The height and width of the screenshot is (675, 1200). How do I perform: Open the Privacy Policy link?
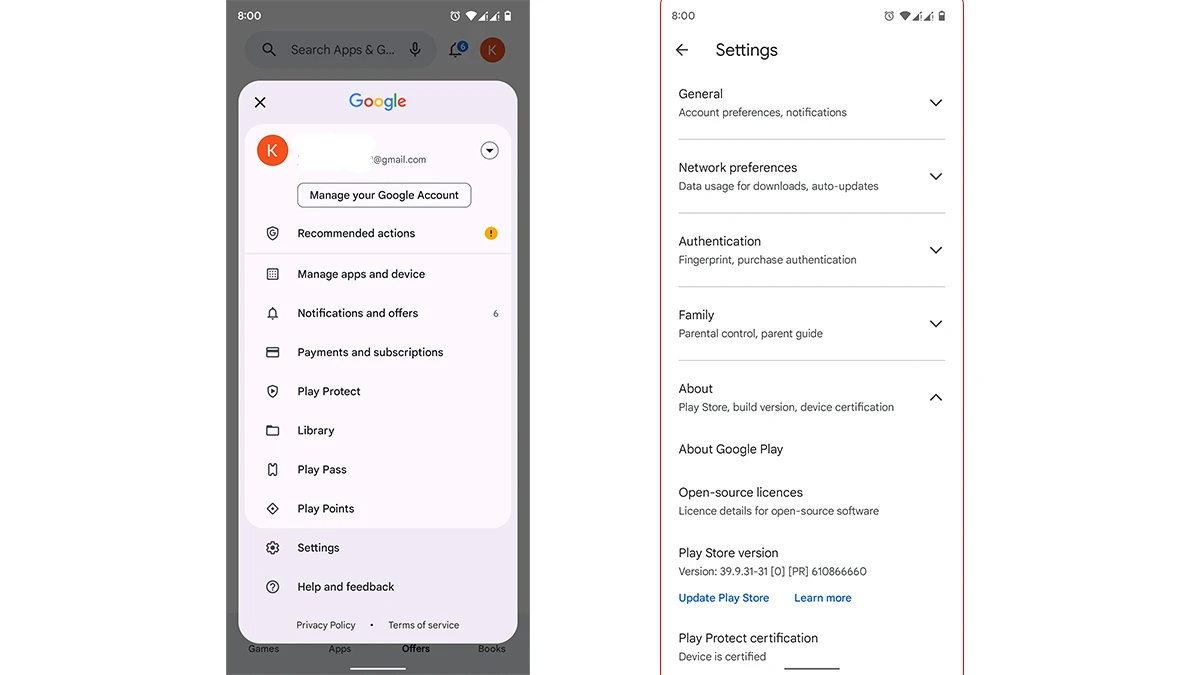(326, 625)
